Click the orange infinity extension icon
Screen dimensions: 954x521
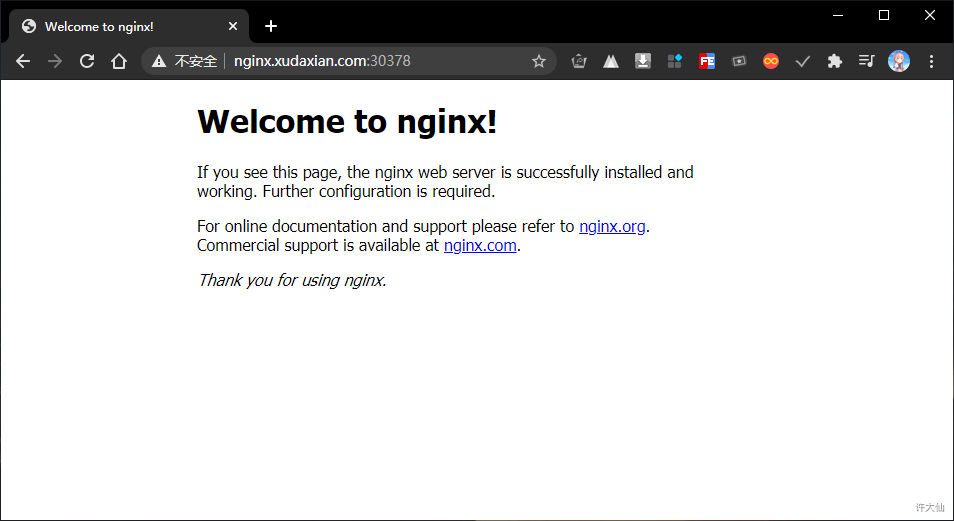coord(771,61)
